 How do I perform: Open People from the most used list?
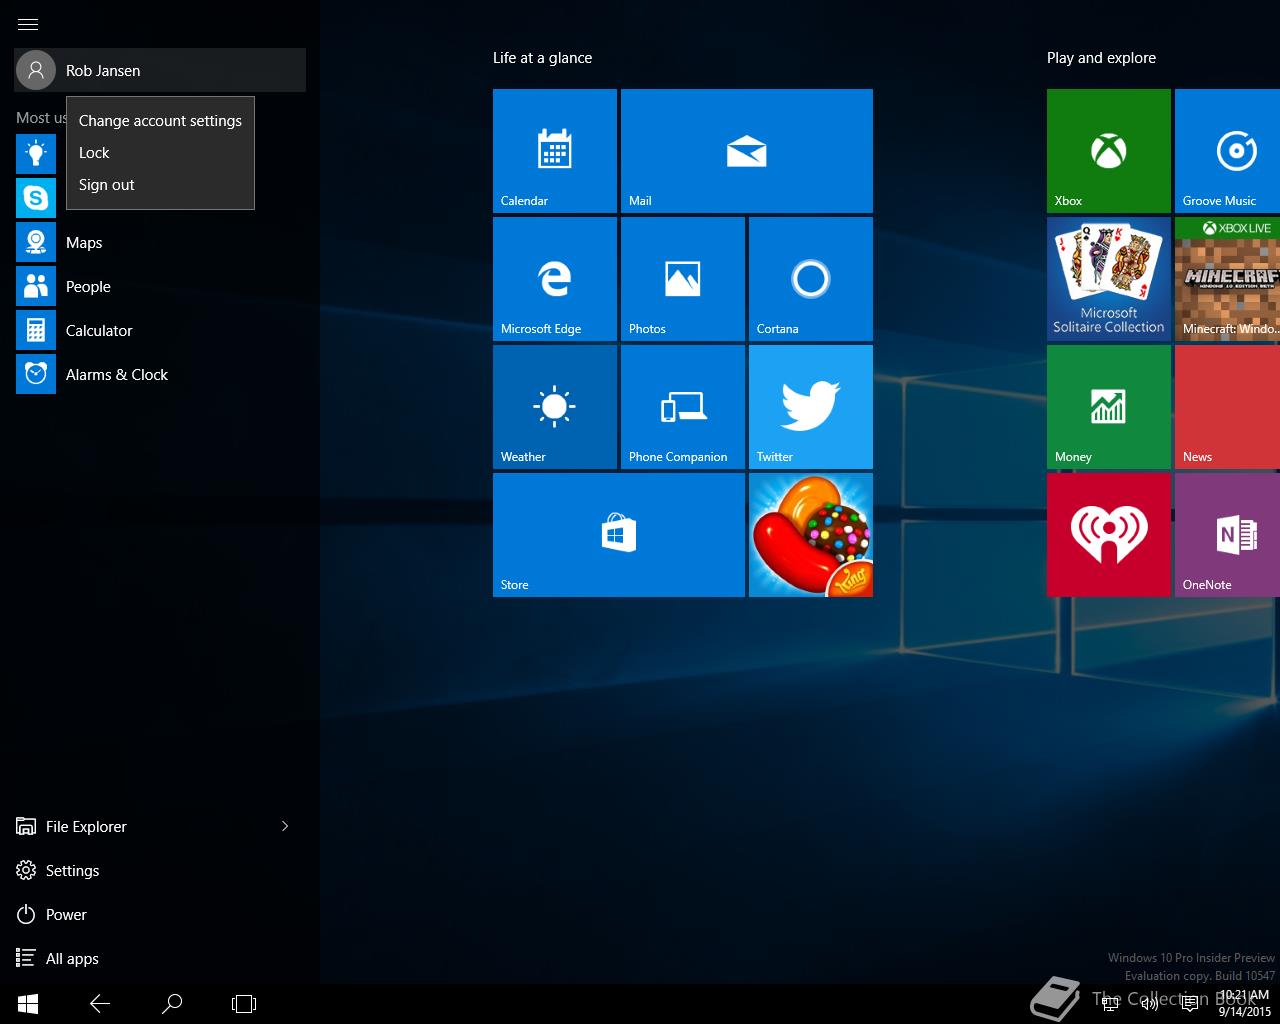160,286
